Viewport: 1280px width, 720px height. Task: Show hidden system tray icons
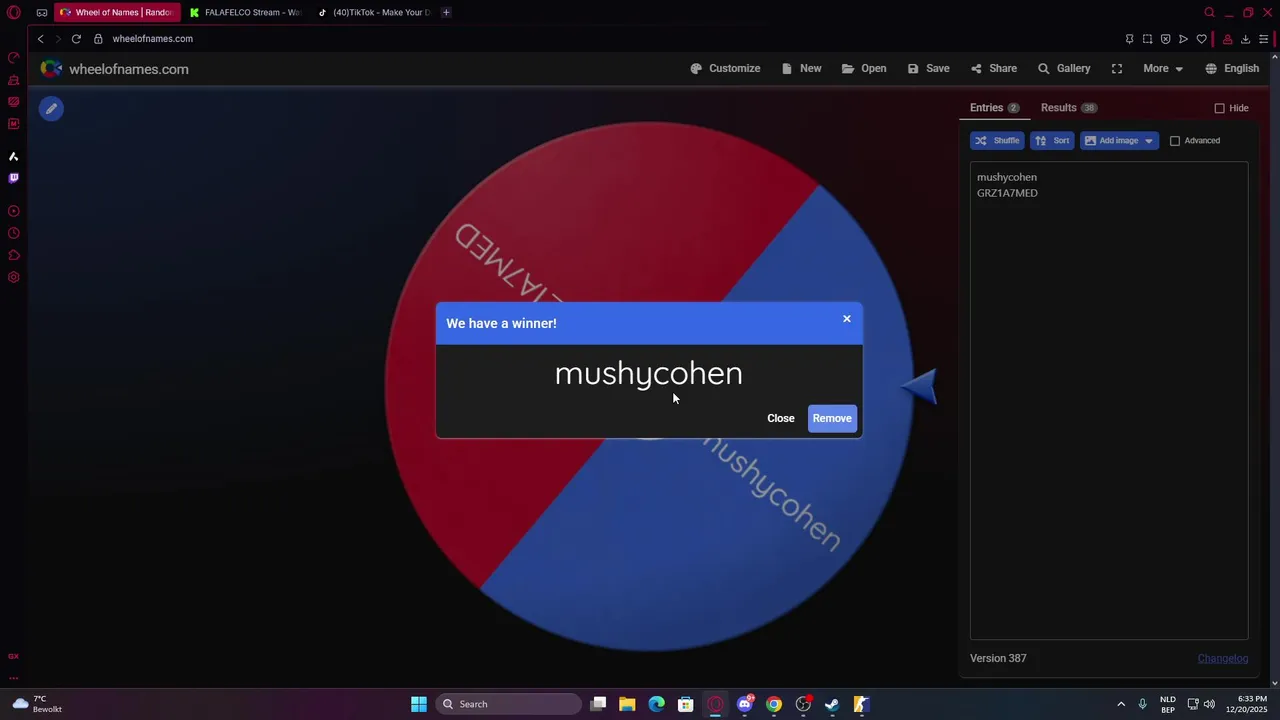coord(1121,704)
